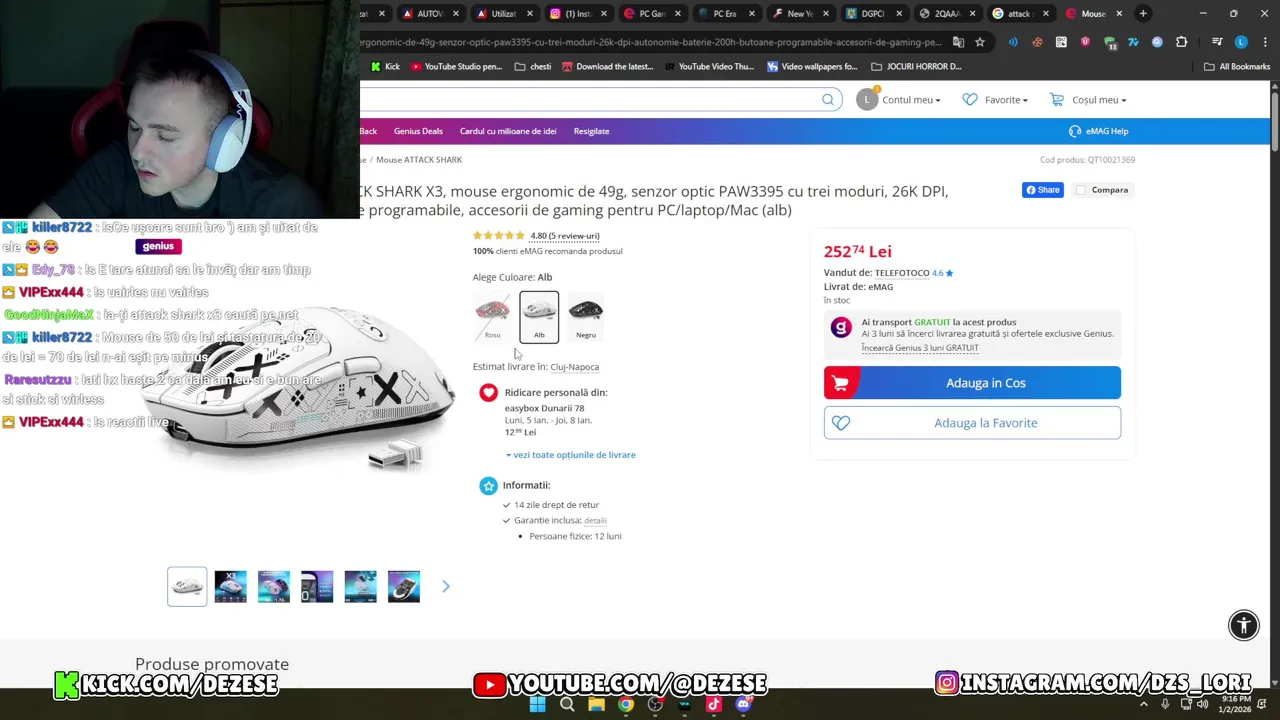Open TikTok from the taskbar
The image size is (1280, 720).
(713, 704)
